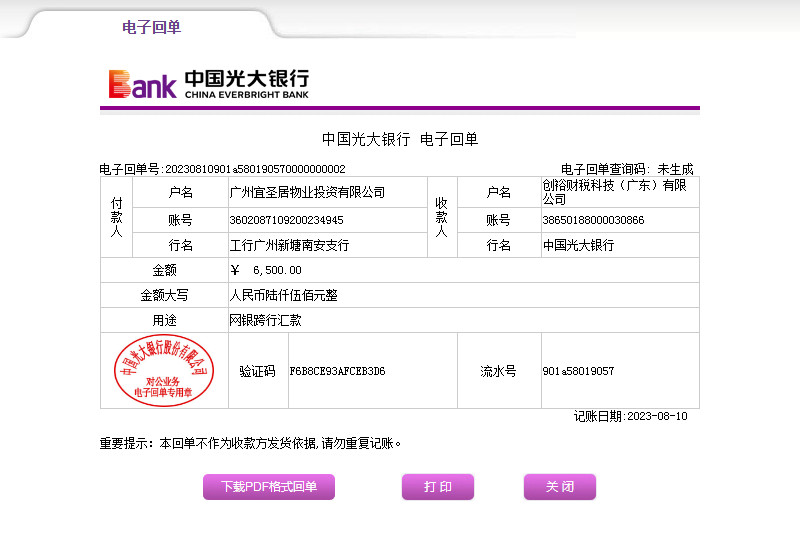The width and height of the screenshot is (800, 534).
Task: Click the 电子回单查询码 未生成 text
Action: (627, 169)
